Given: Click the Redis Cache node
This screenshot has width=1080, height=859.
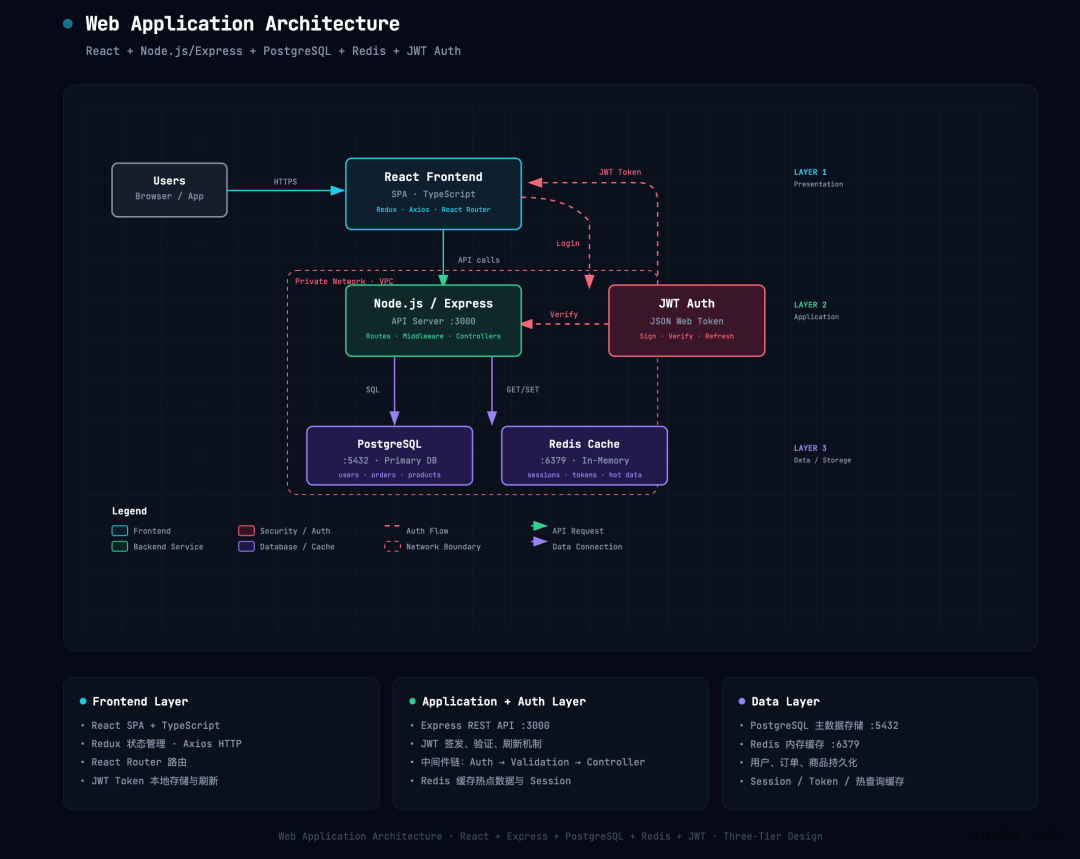Looking at the screenshot, I should pos(584,456).
